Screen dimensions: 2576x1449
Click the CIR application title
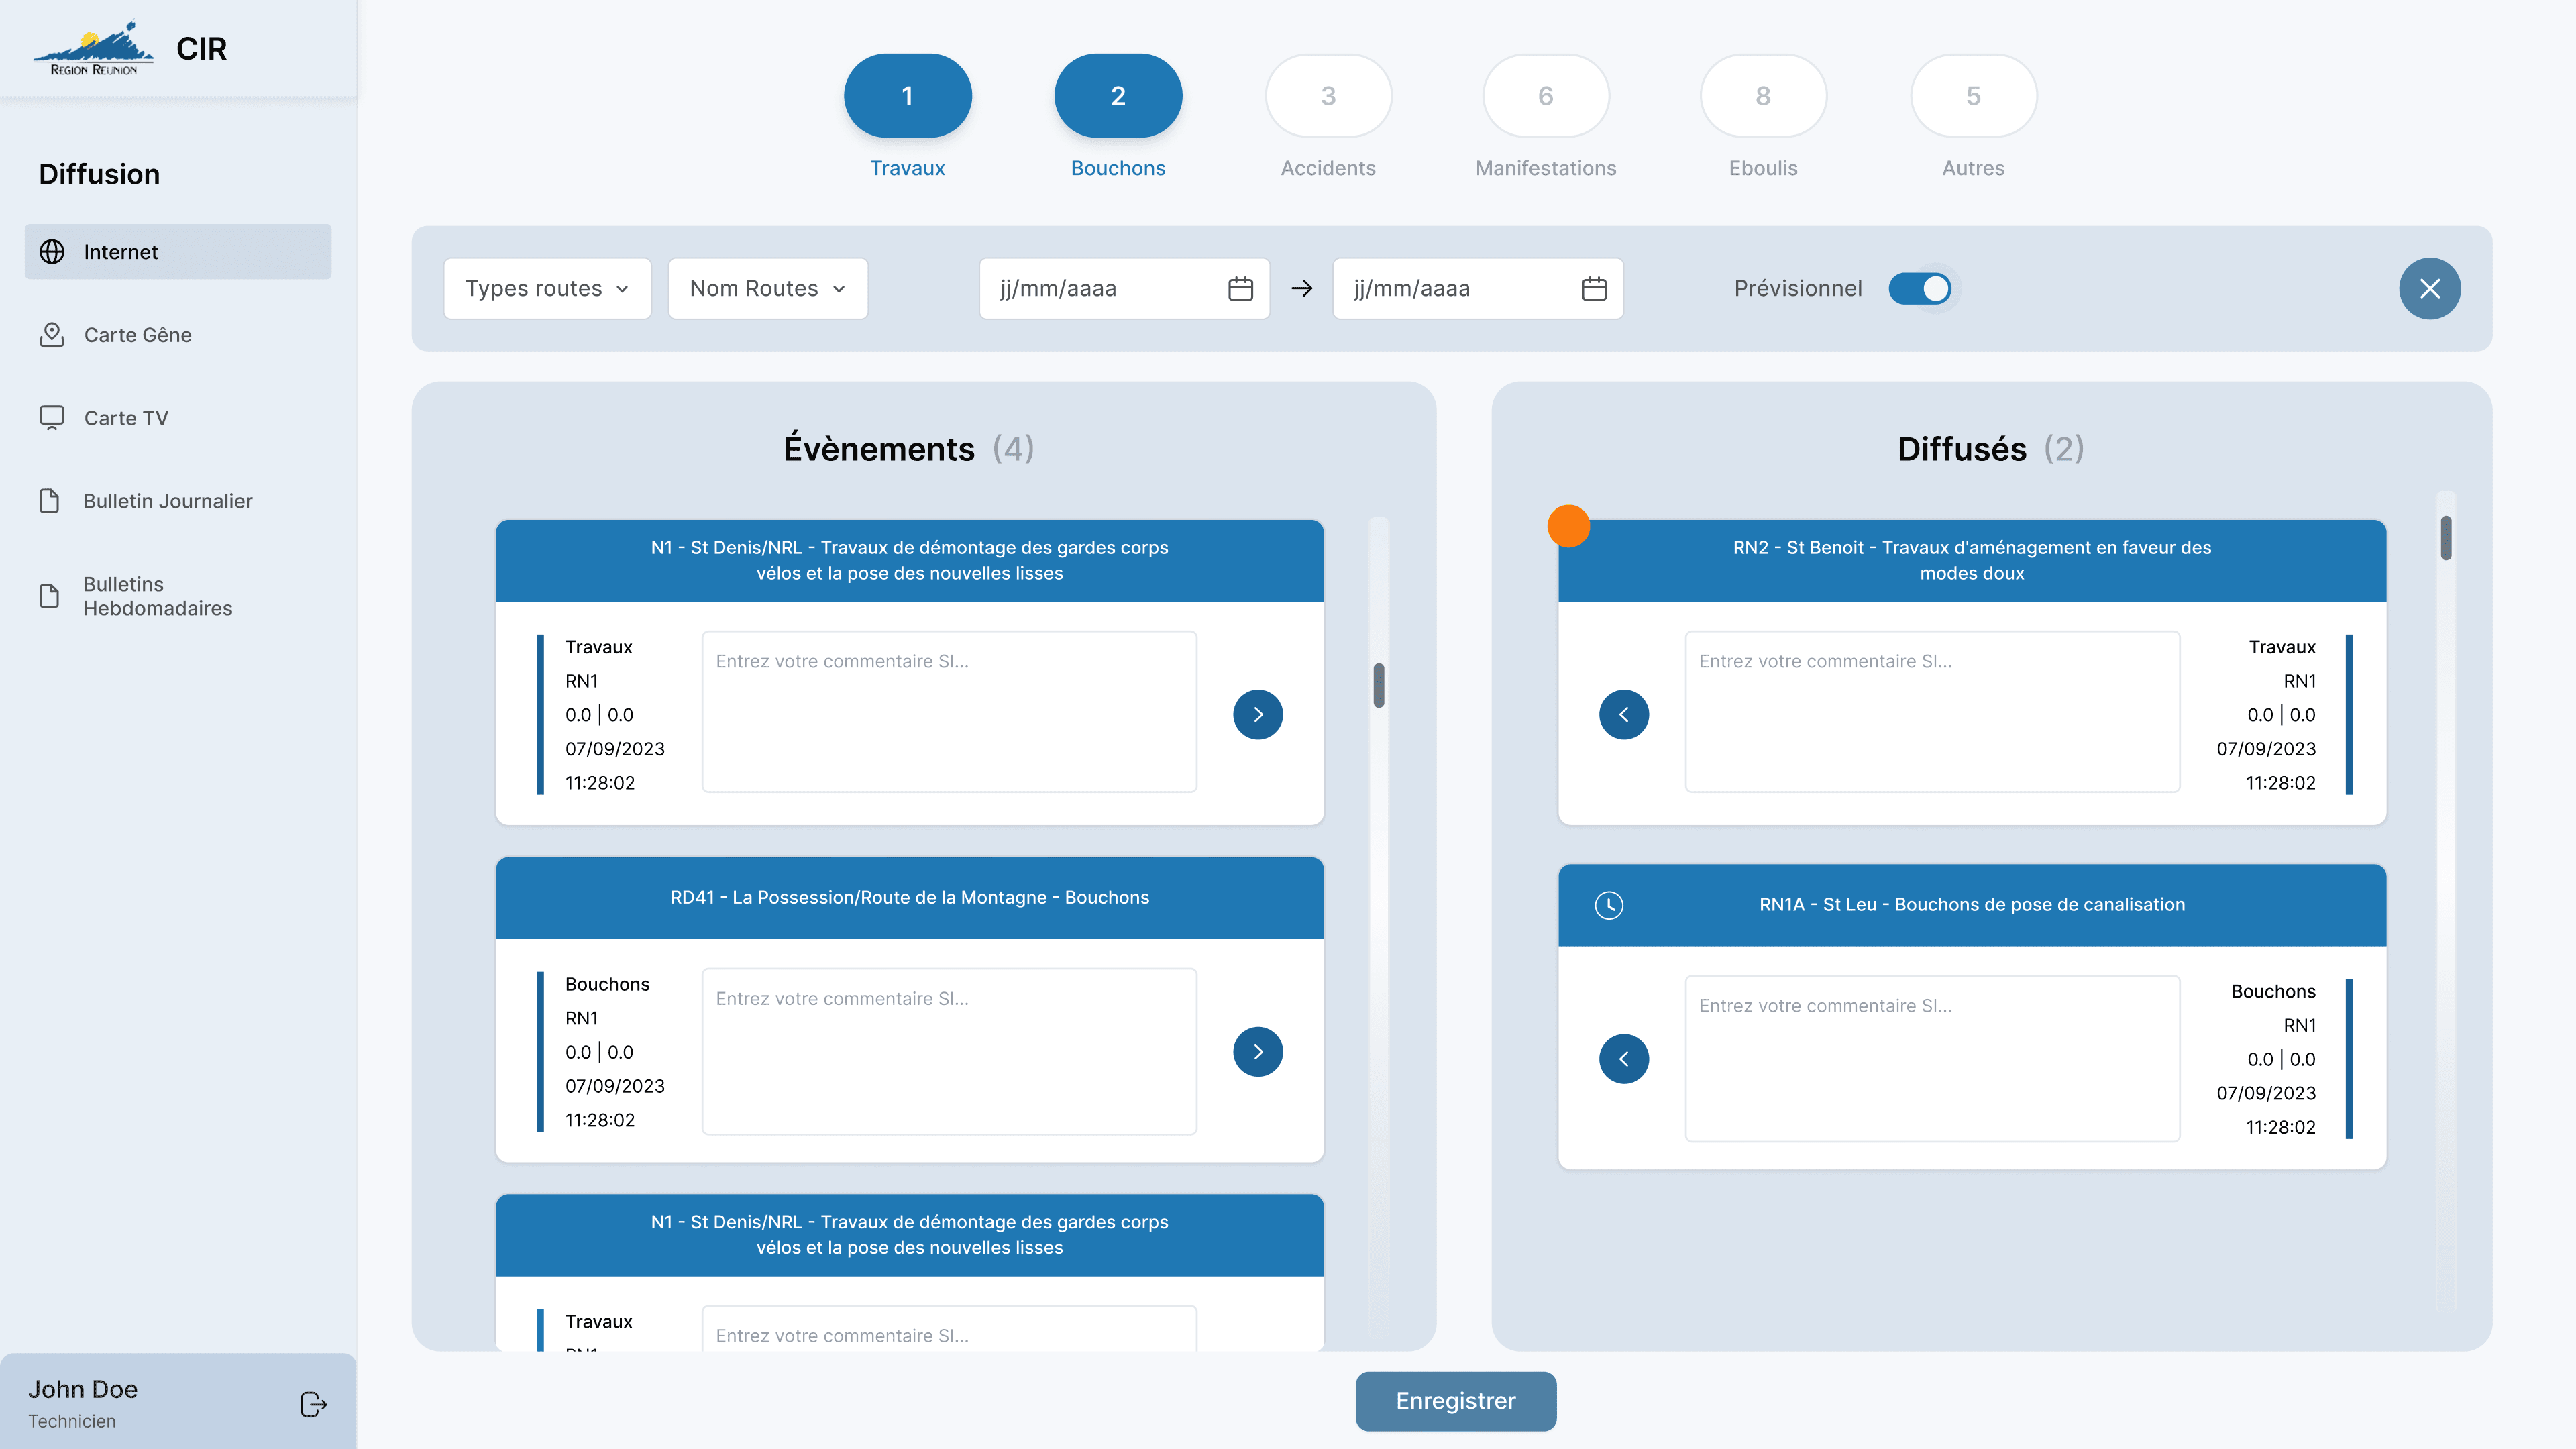pyautogui.click(x=202, y=49)
